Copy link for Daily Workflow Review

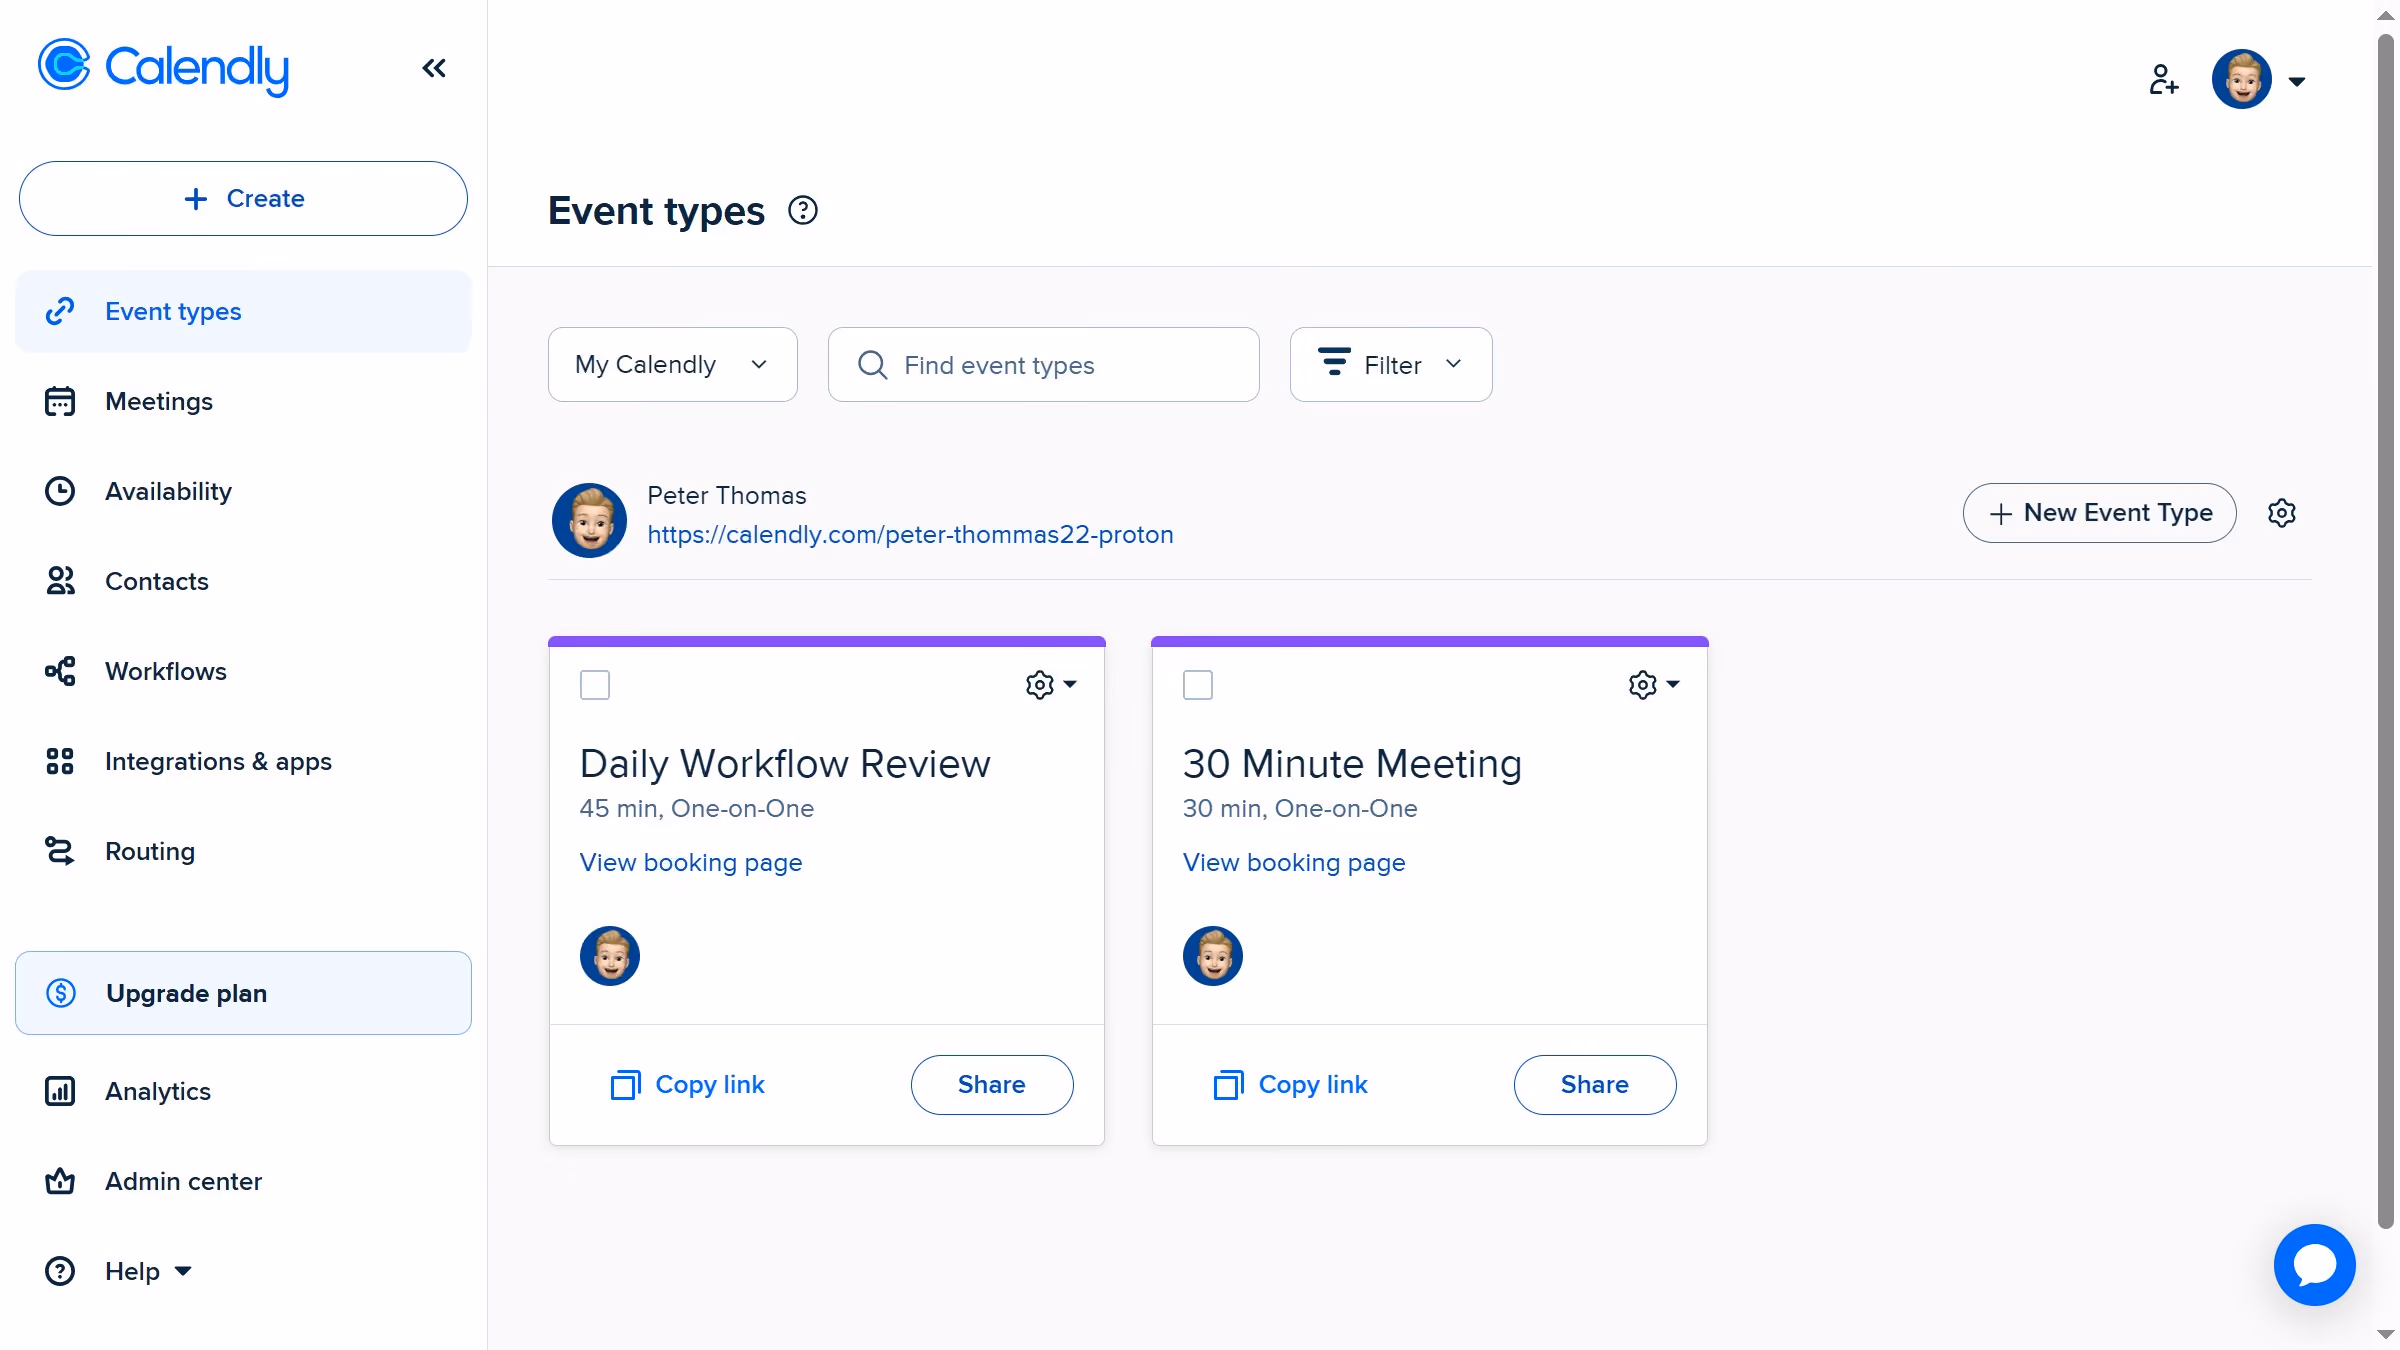[688, 1085]
